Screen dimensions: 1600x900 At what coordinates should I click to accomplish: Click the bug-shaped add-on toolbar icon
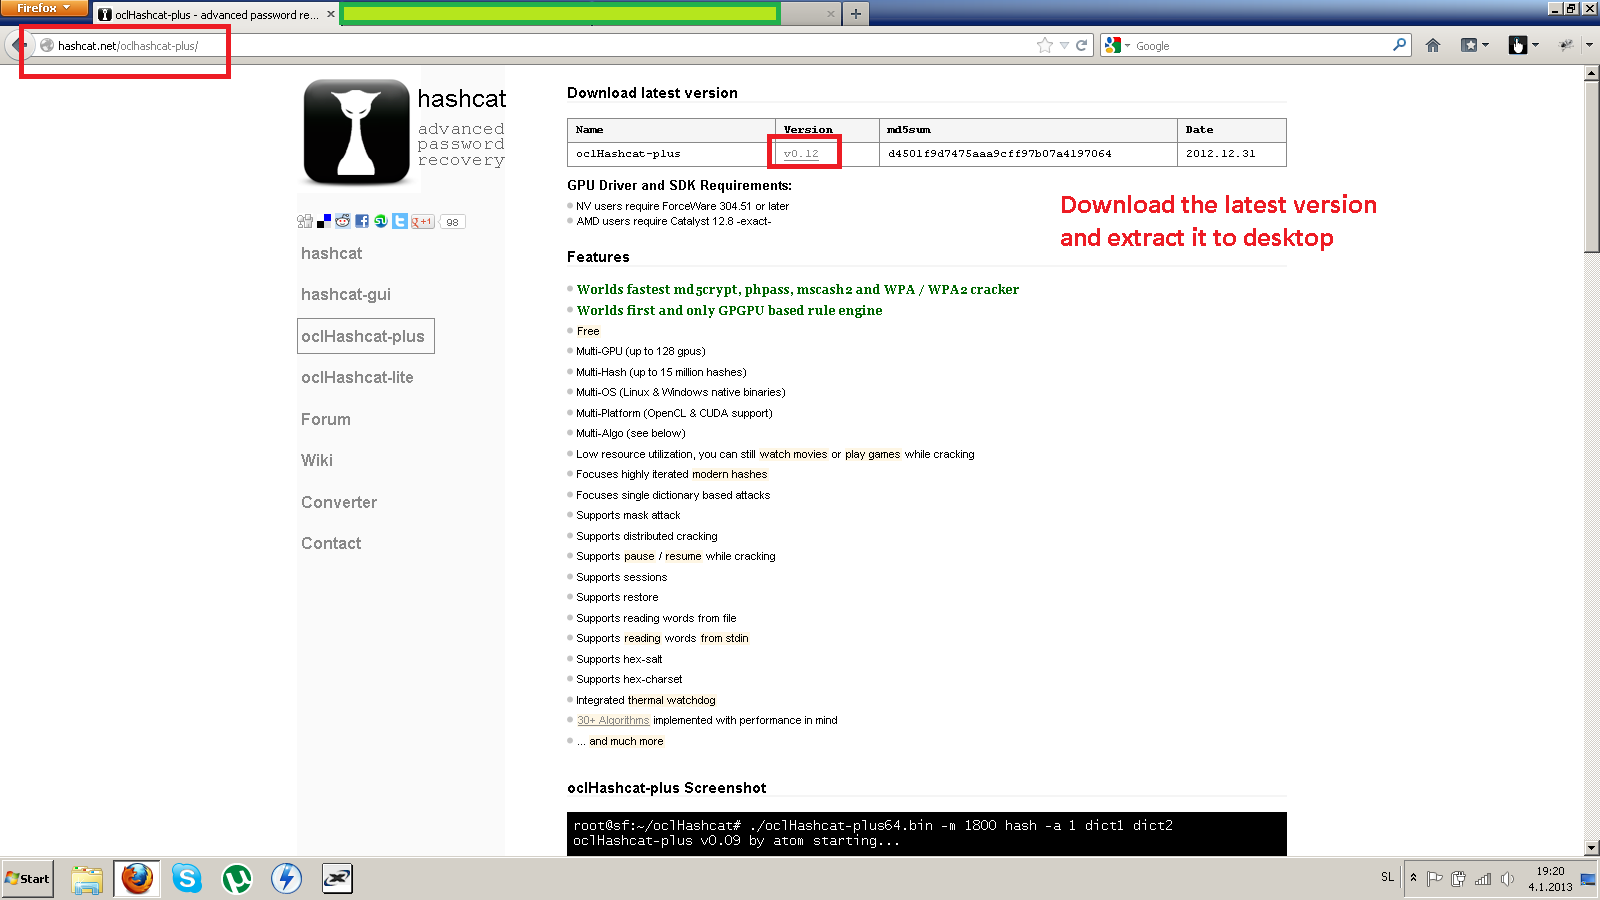point(1566,45)
